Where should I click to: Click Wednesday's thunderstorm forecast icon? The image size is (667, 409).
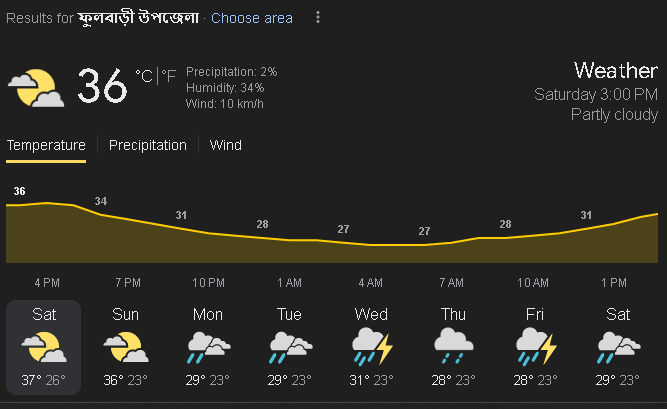point(372,347)
